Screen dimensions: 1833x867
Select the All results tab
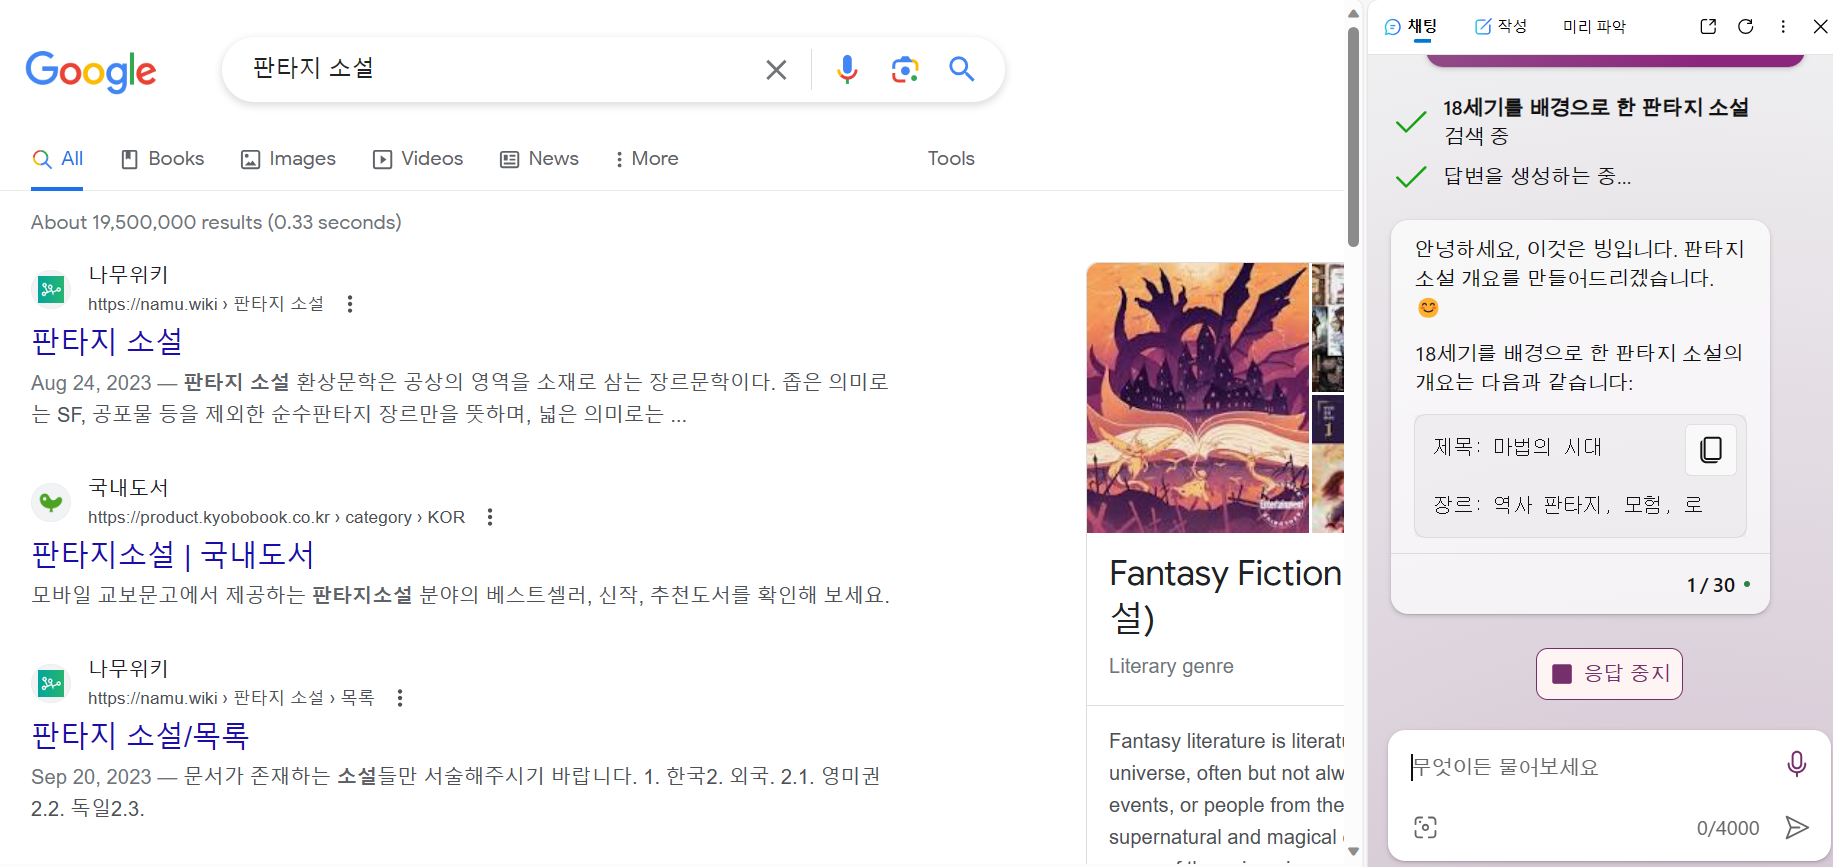(57, 159)
